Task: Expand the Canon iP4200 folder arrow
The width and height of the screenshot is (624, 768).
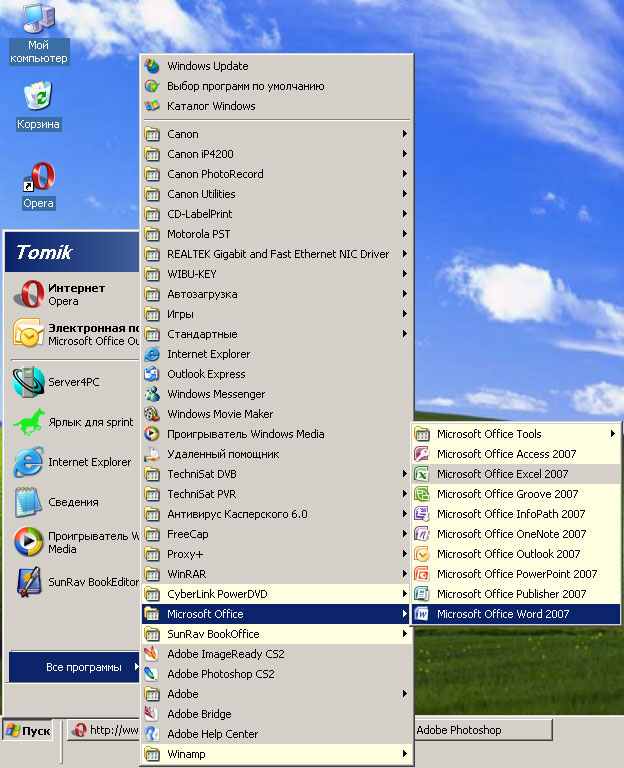Action: [405, 154]
